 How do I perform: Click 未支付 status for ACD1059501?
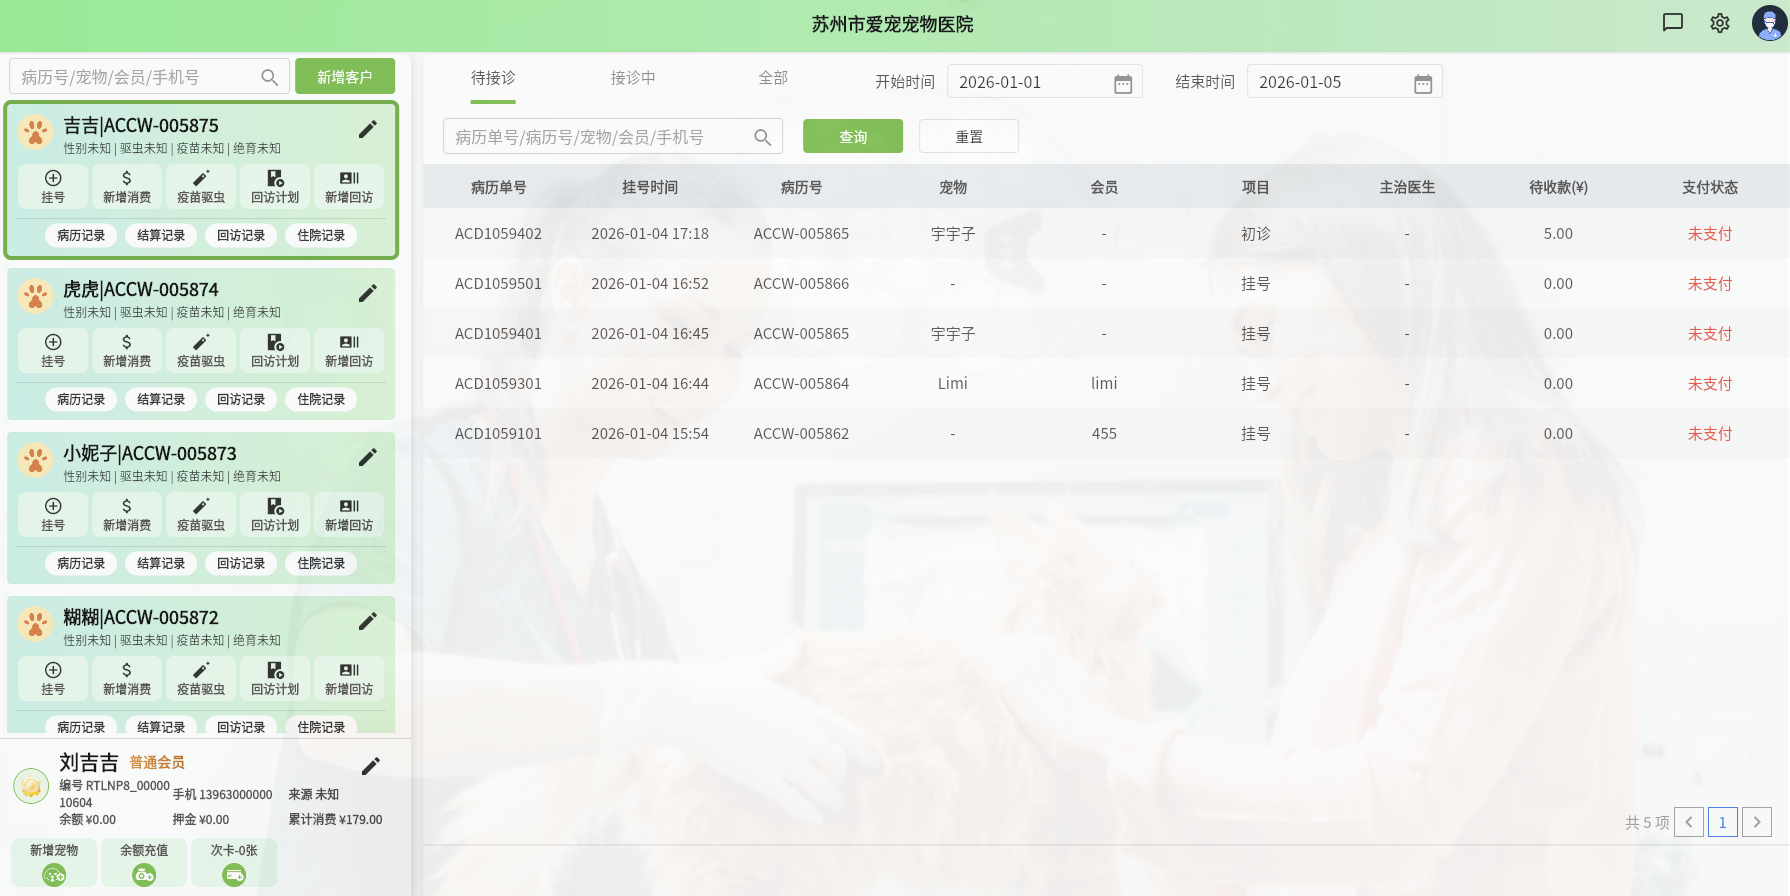pos(1710,284)
